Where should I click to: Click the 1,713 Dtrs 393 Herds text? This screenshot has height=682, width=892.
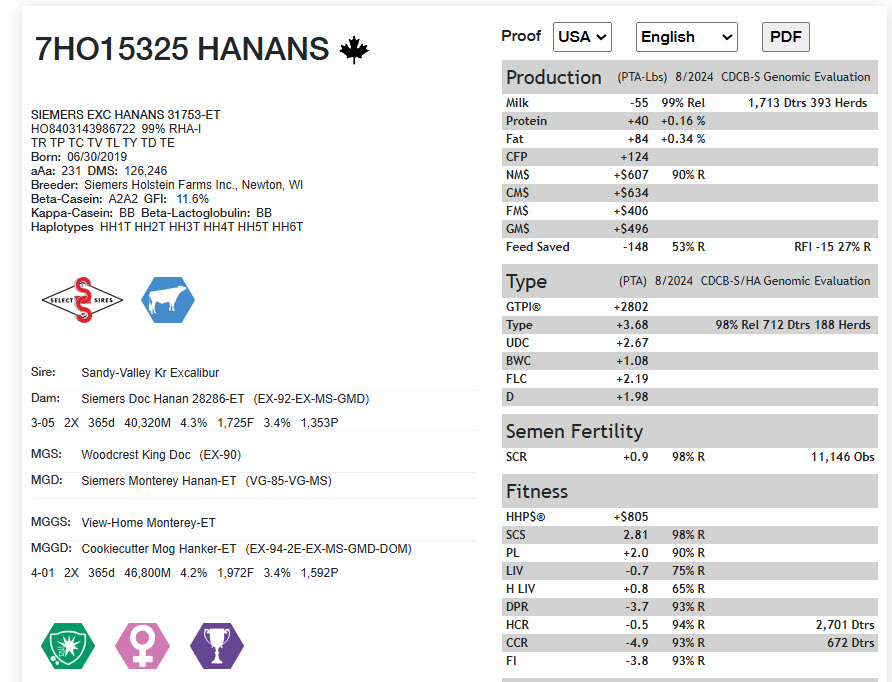[807, 103]
